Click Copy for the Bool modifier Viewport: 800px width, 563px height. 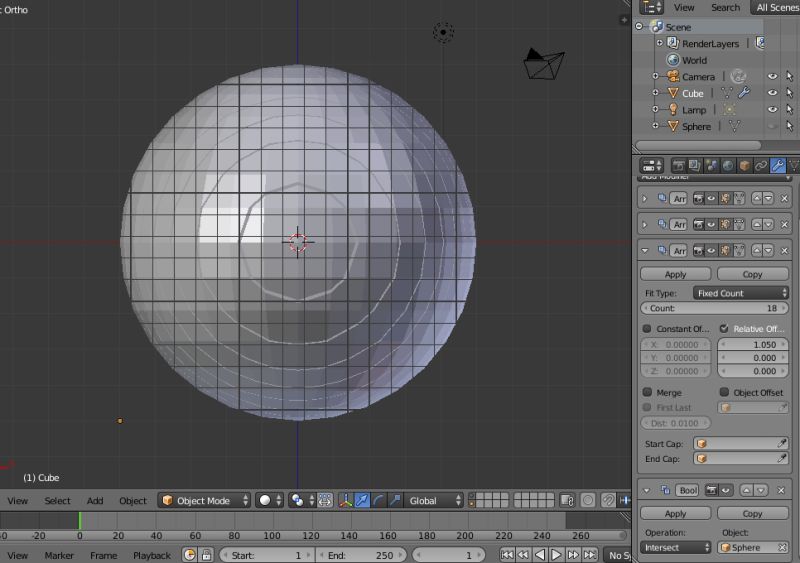753,513
